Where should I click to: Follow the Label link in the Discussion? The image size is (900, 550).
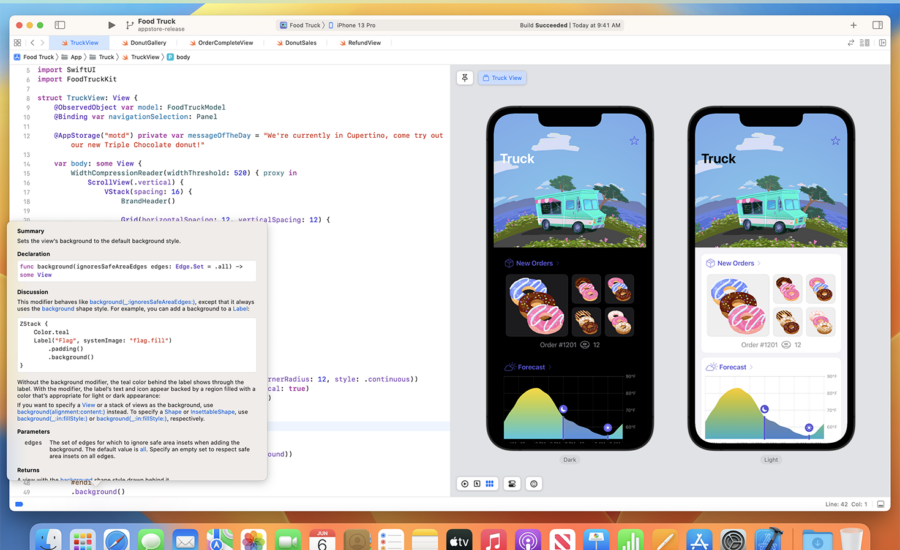[x=240, y=309]
